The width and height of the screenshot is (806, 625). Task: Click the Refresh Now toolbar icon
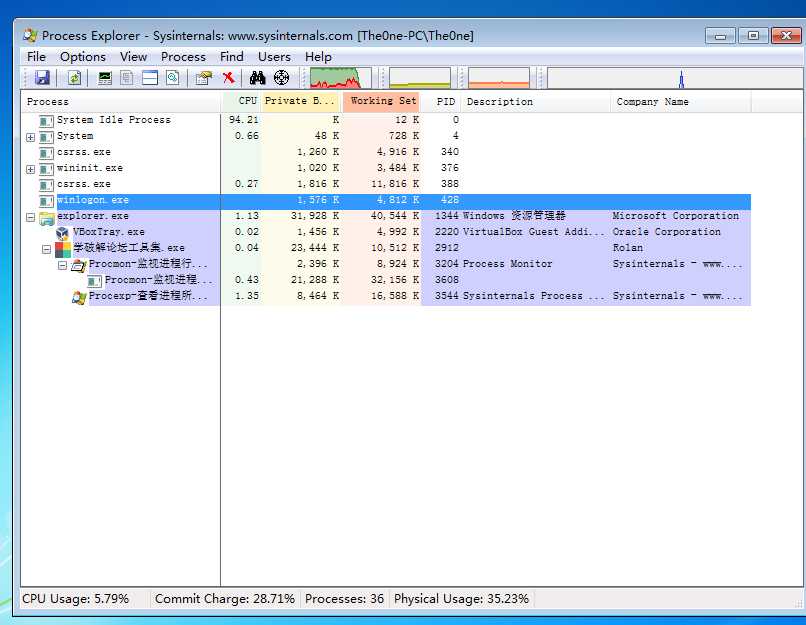(75, 78)
